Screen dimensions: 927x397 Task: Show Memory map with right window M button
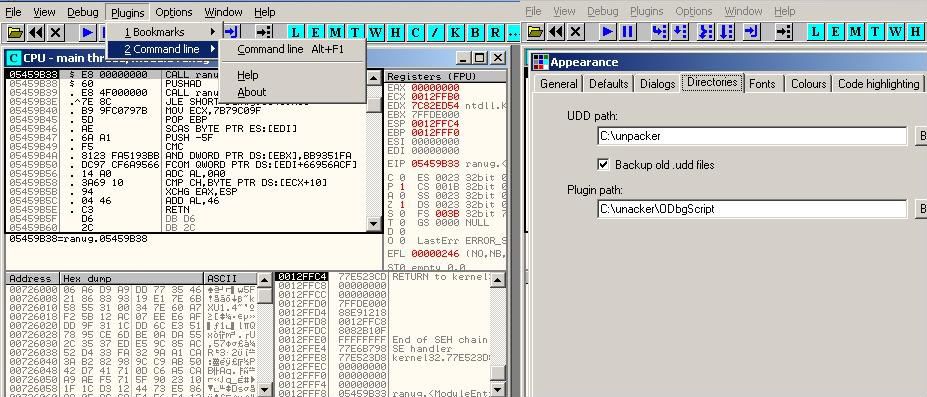tap(855, 32)
